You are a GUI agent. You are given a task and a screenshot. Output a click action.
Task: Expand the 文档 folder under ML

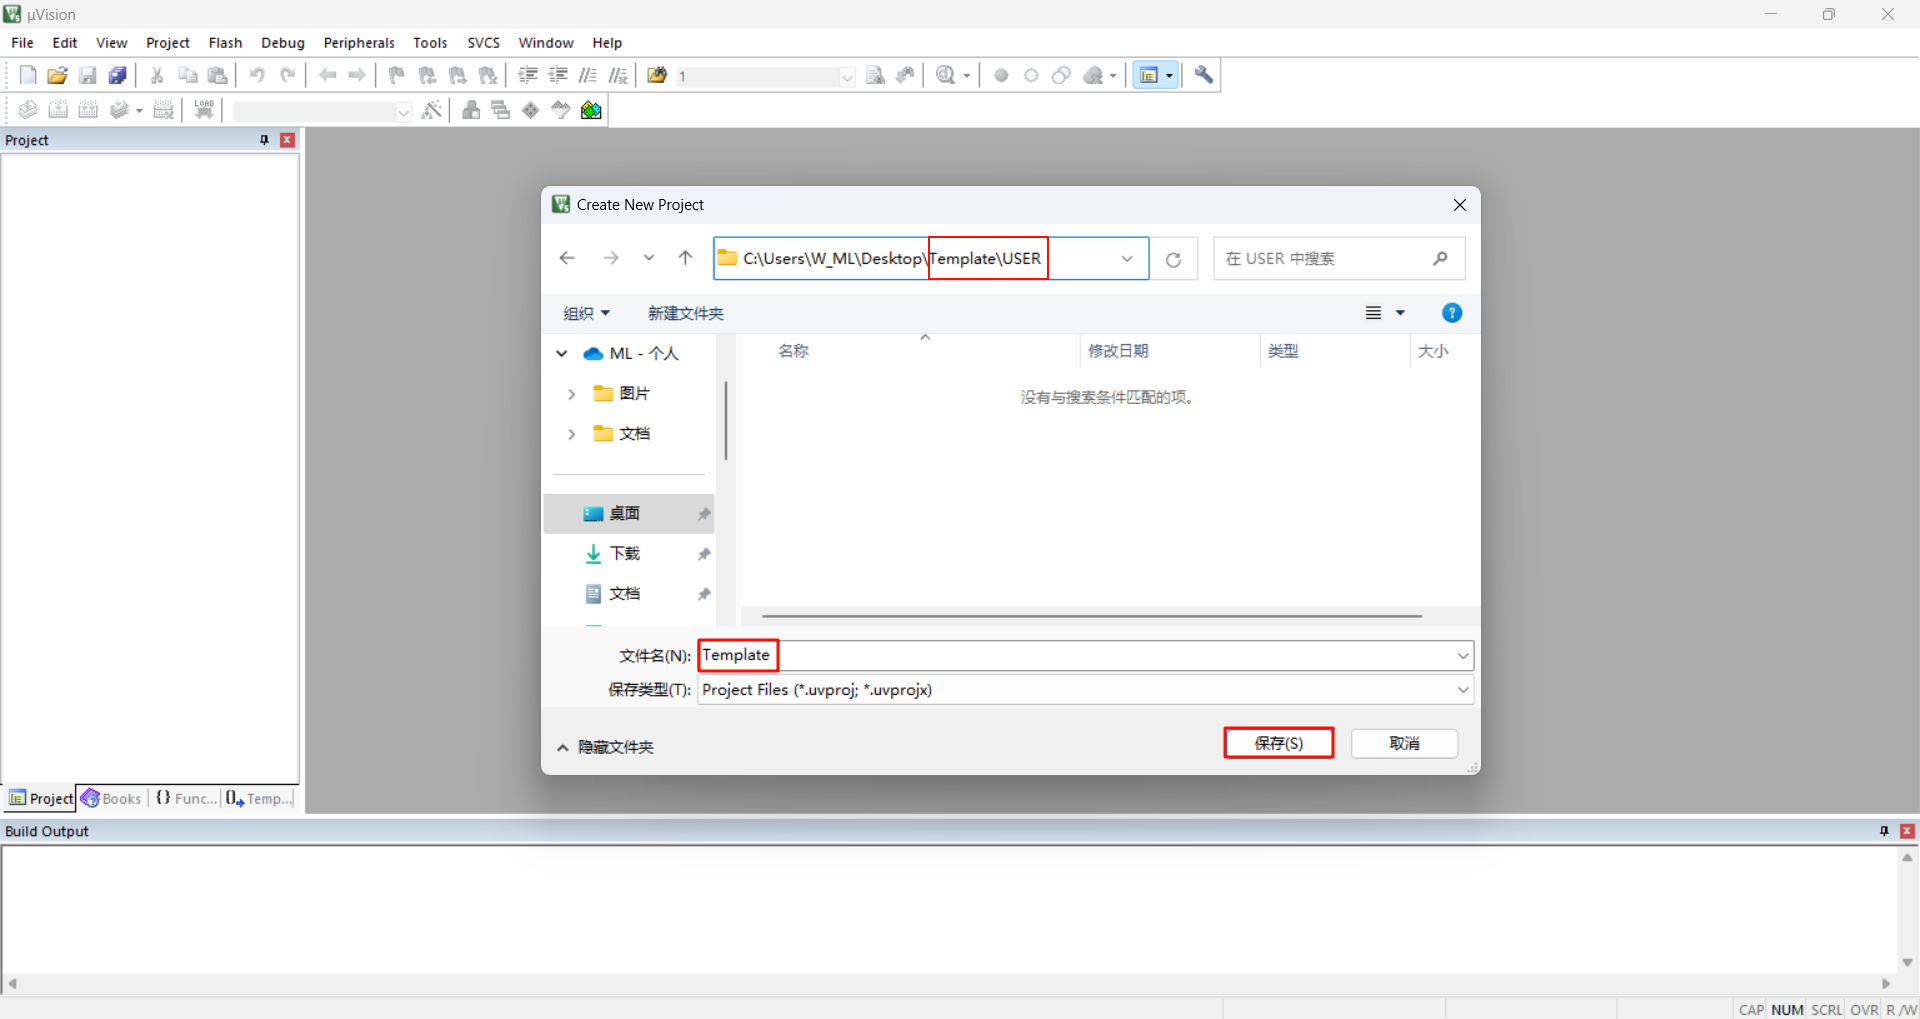(x=571, y=434)
